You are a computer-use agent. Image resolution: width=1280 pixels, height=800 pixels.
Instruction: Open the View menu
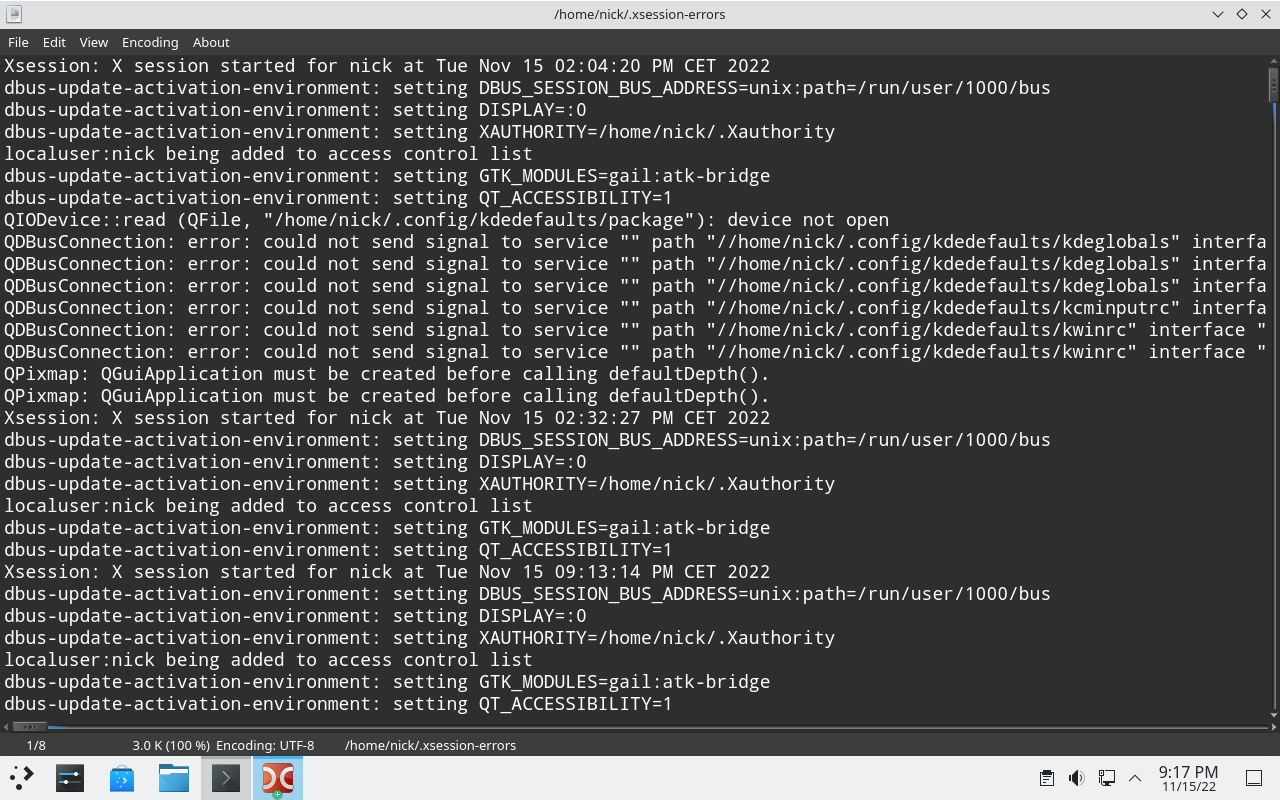click(93, 42)
